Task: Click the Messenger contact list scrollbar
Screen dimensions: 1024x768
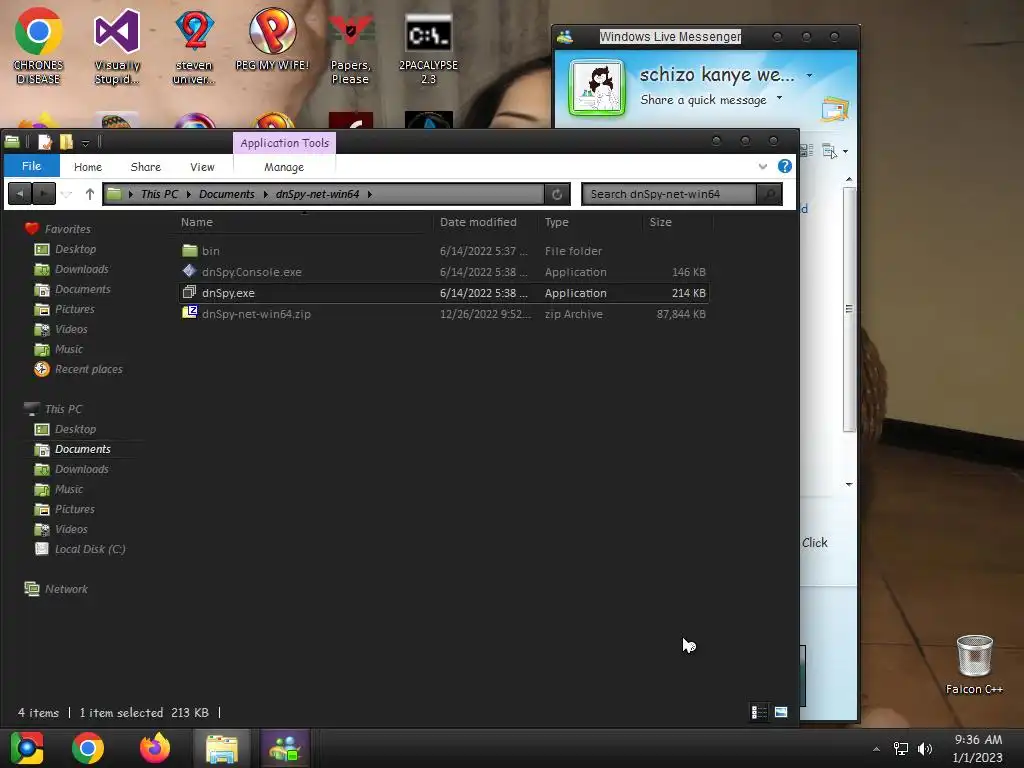Action: pos(849,309)
